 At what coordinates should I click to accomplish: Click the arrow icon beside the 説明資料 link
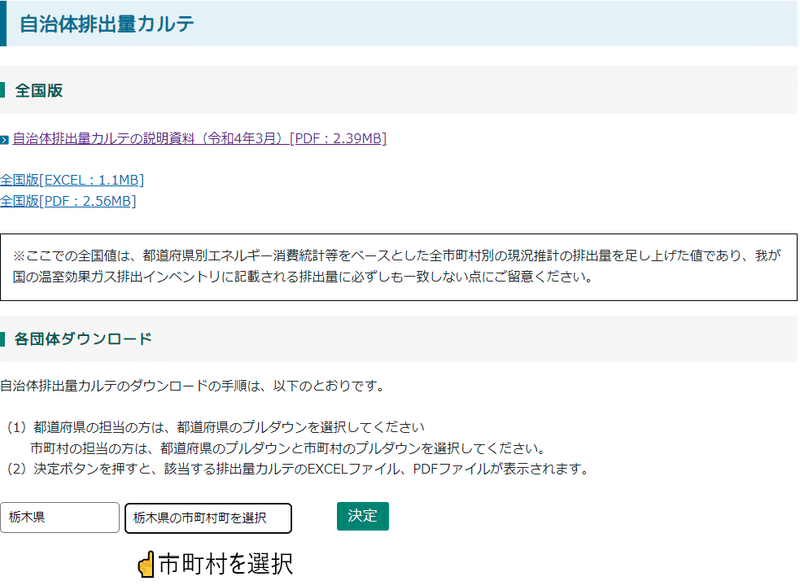(x=5, y=140)
